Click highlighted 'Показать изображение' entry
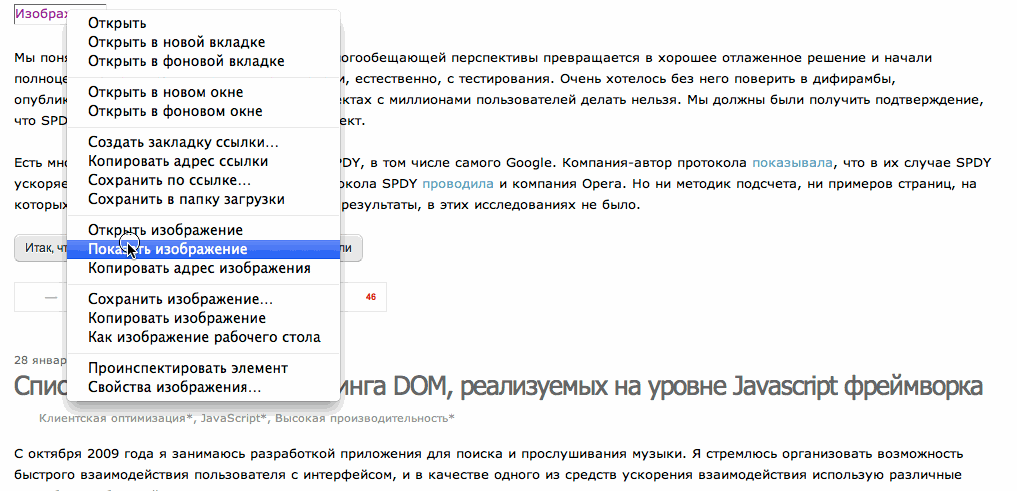 click(x=204, y=249)
